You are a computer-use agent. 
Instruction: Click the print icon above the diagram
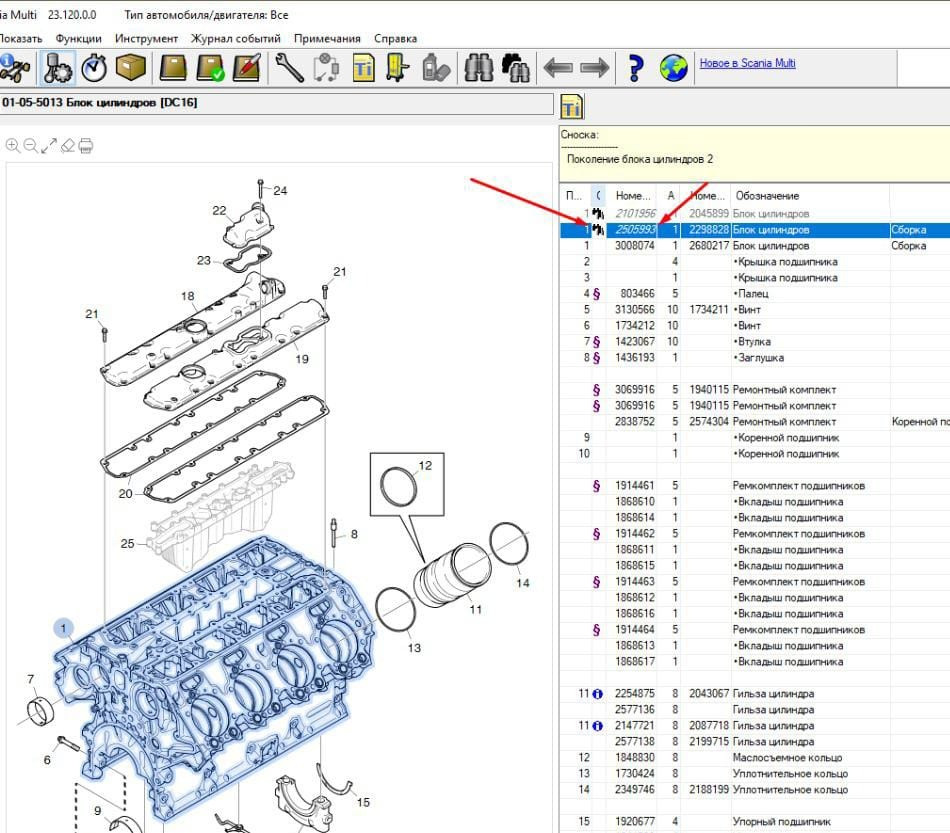pyautogui.click(x=86, y=146)
